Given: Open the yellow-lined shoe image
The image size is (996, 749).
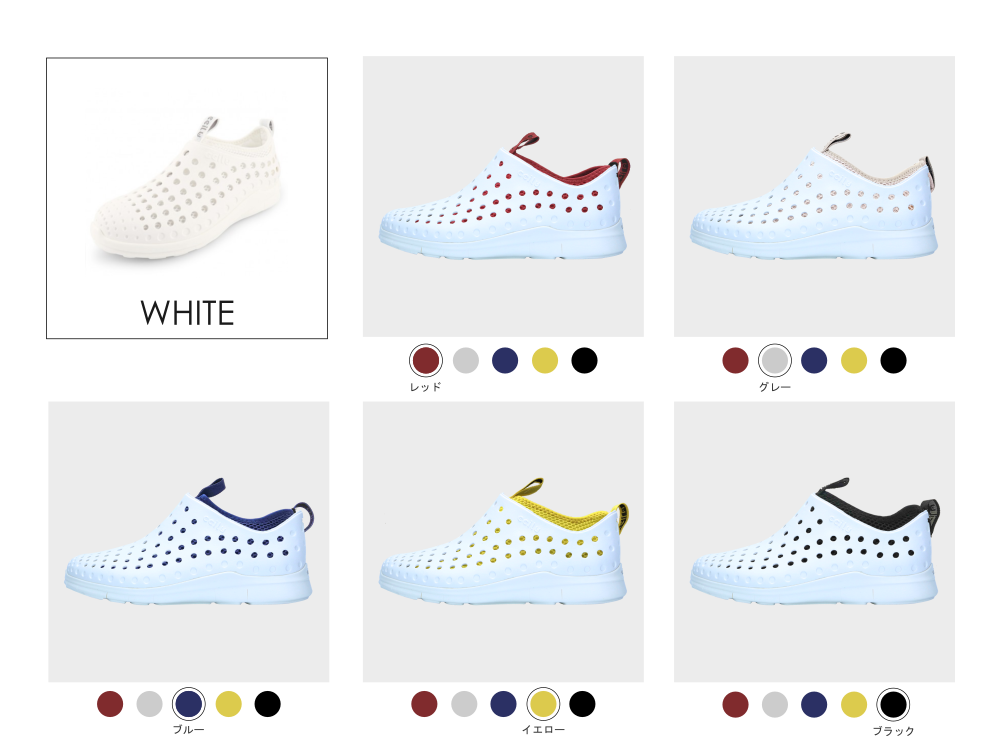Looking at the screenshot, I should click(503, 541).
